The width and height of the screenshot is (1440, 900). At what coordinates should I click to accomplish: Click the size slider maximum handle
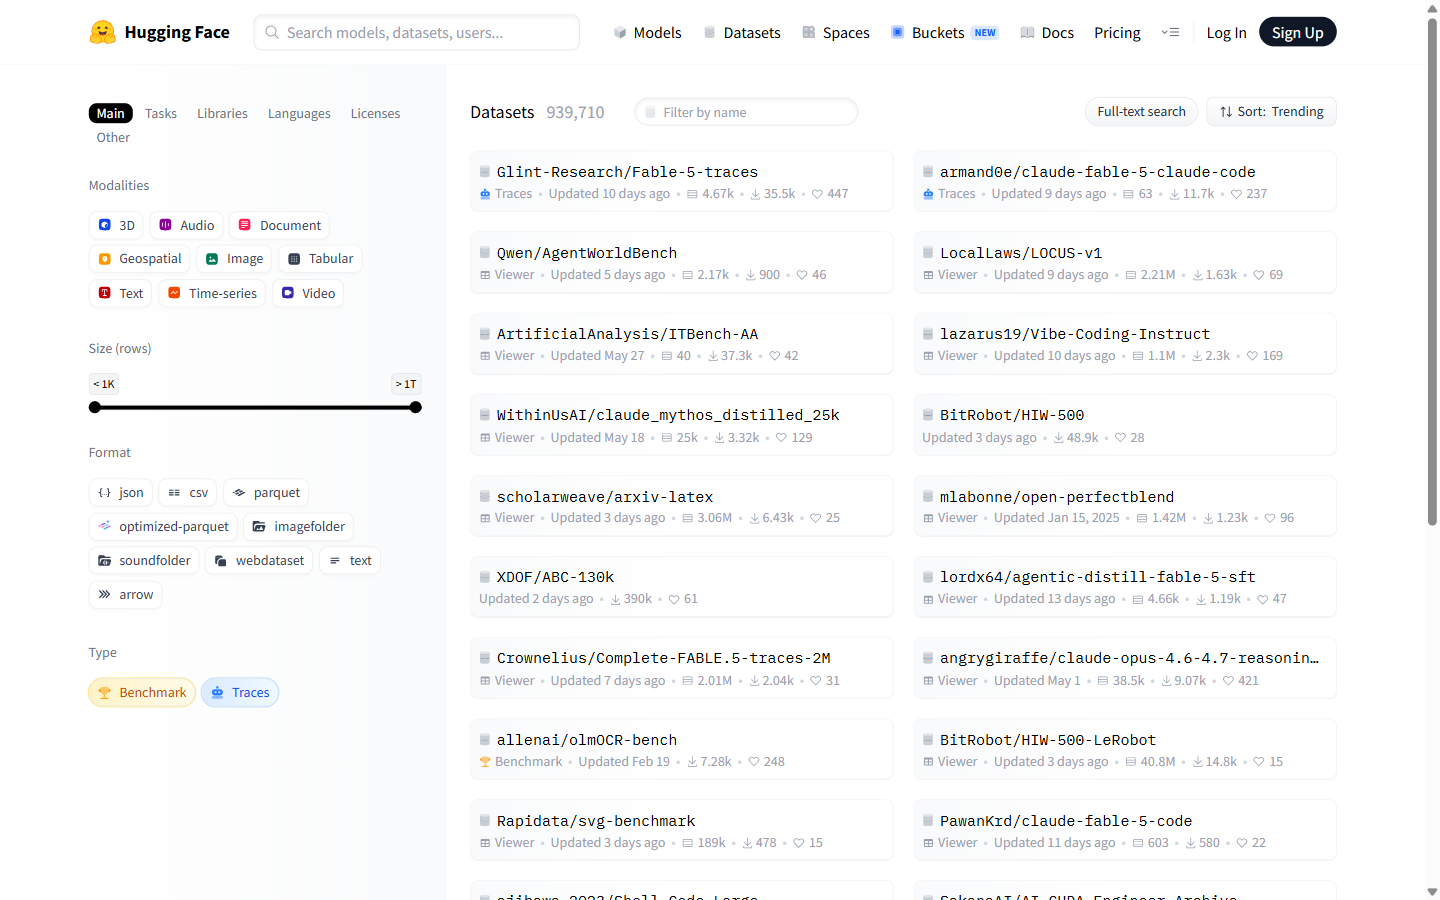coord(416,407)
